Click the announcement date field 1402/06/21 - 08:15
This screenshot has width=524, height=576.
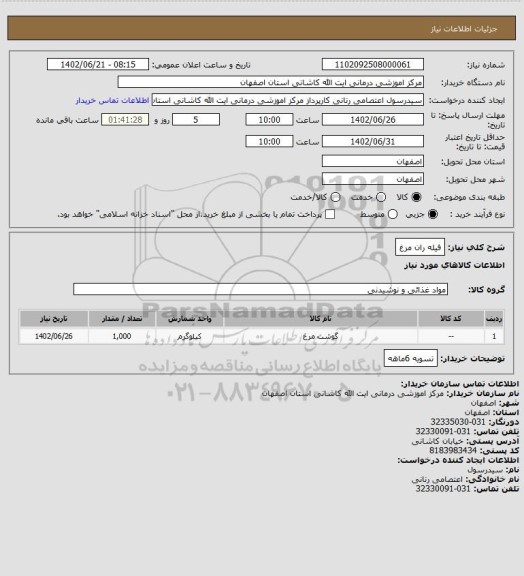tap(98, 64)
